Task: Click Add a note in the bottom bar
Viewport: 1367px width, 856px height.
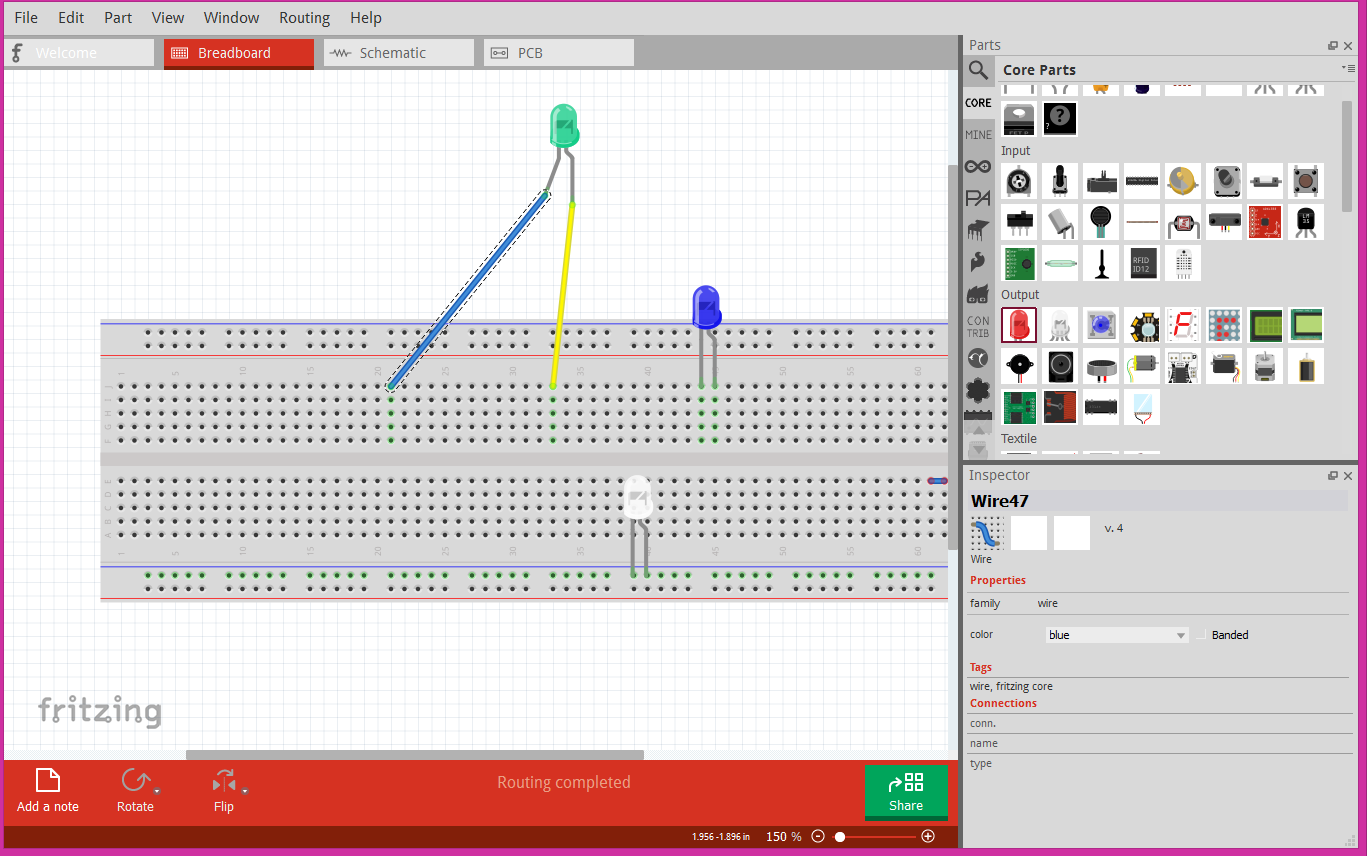Action: point(47,790)
